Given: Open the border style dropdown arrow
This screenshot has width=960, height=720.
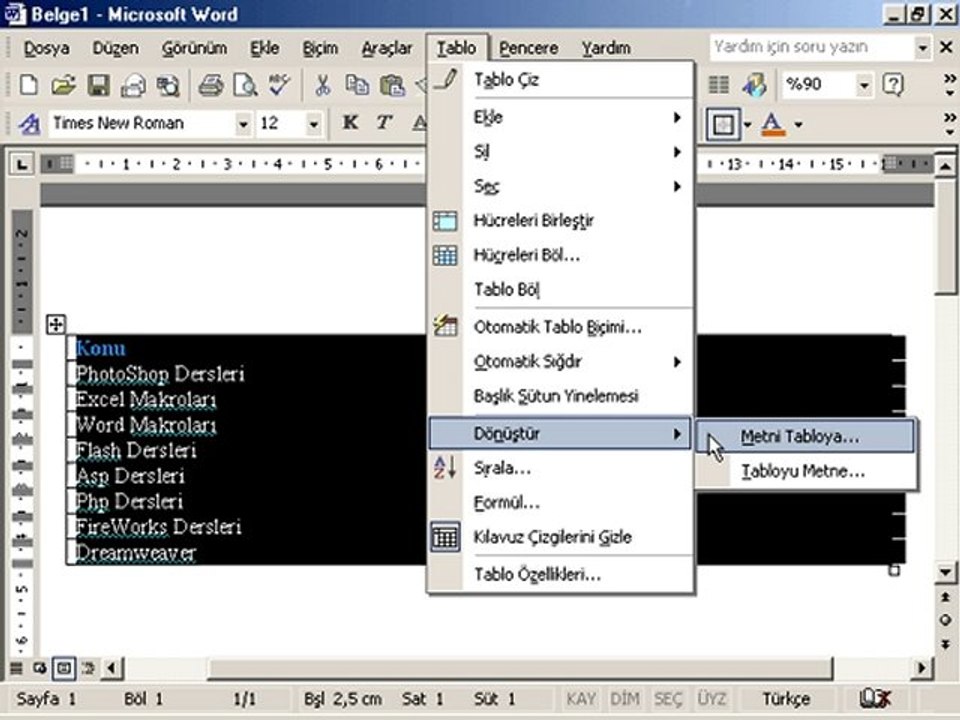Looking at the screenshot, I should [748, 124].
